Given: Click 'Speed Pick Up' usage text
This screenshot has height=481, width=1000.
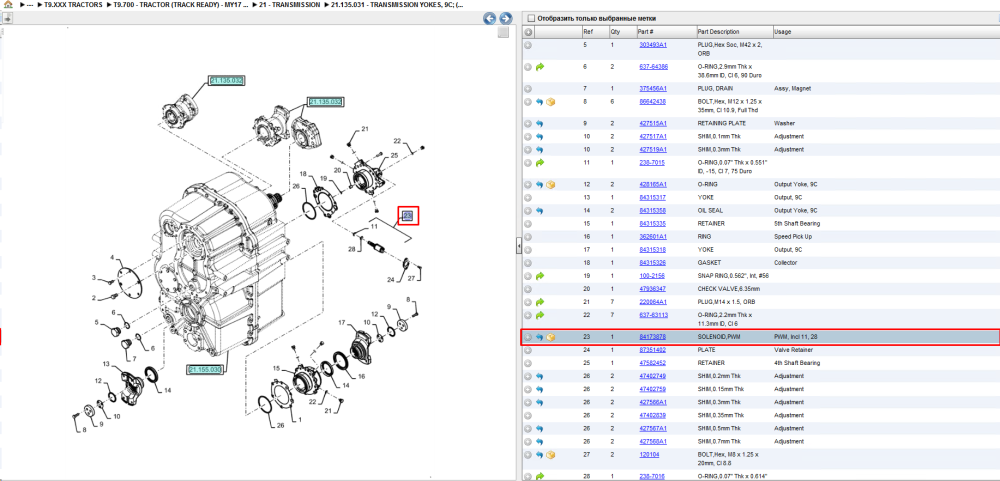Looking at the screenshot, I should point(793,237).
